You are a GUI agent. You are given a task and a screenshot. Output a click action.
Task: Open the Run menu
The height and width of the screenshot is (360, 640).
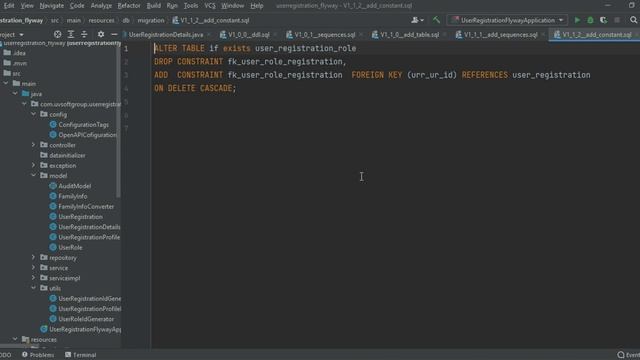[x=172, y=6]
